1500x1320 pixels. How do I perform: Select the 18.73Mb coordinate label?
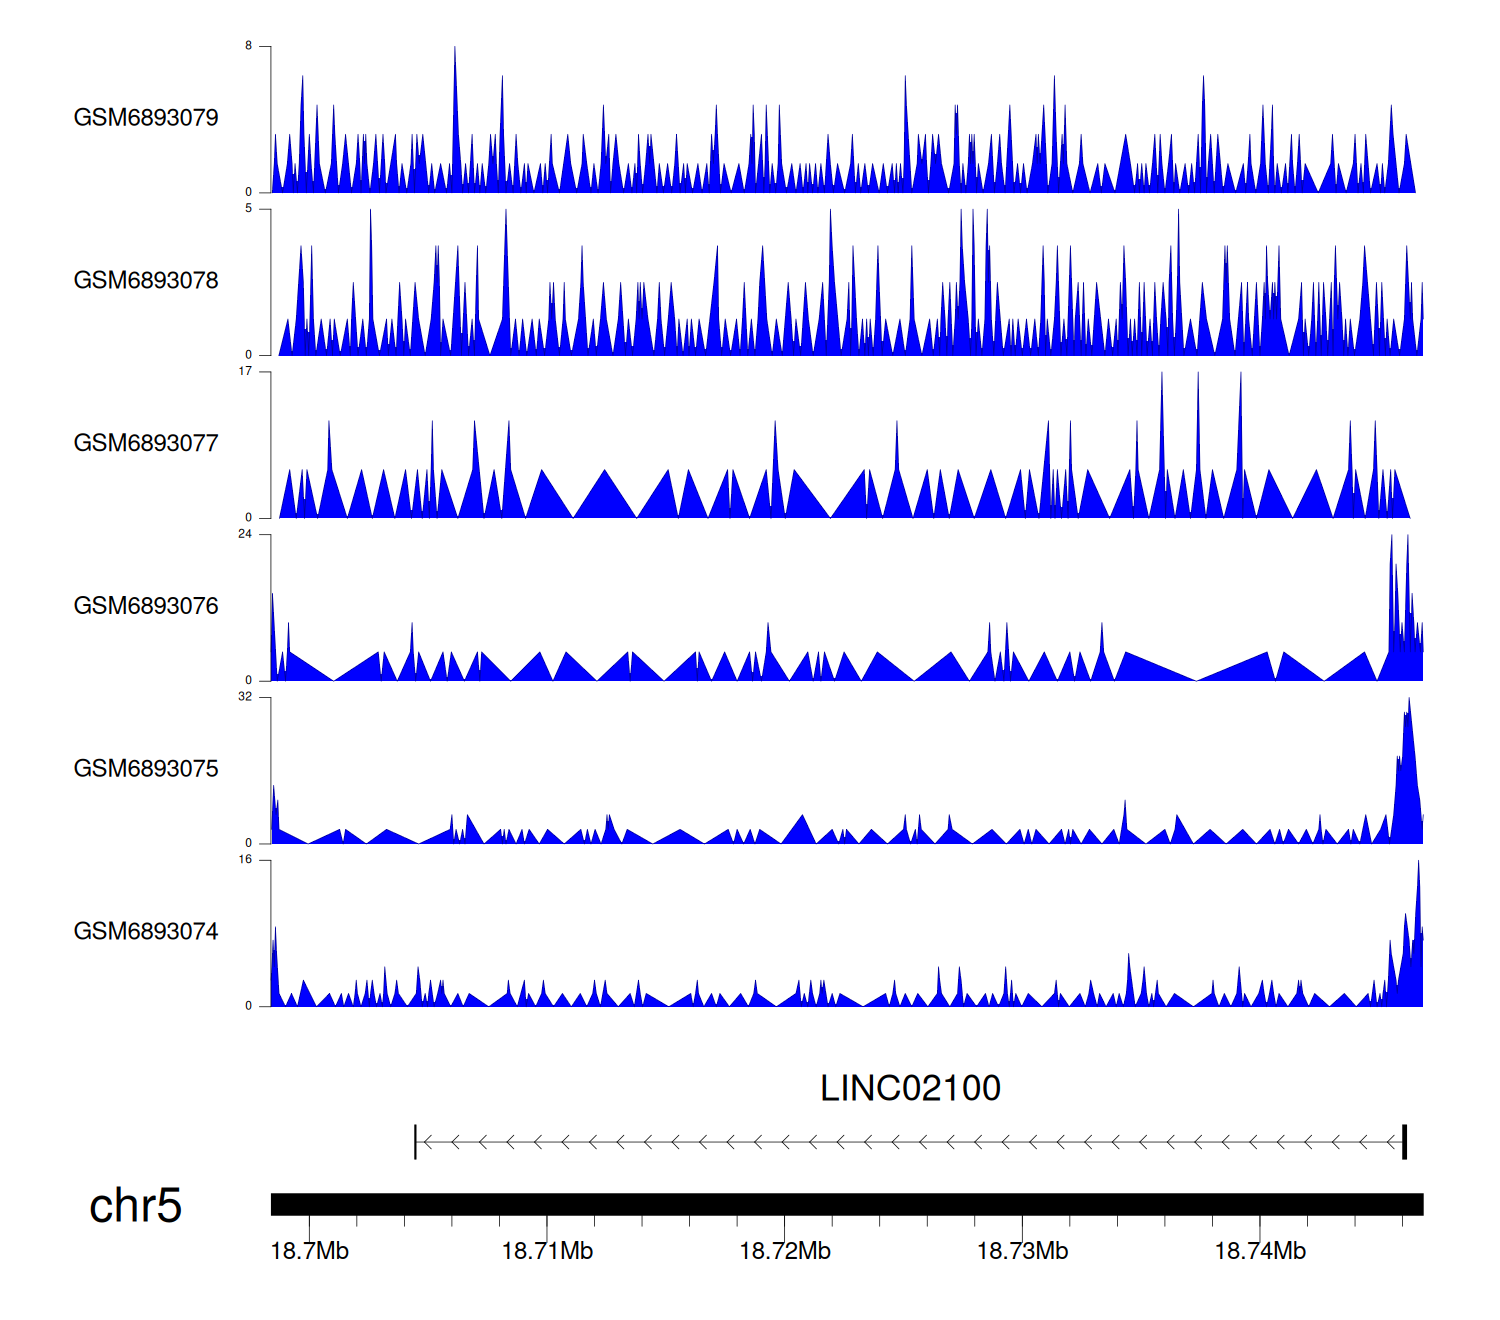pyautogui.click(x=1022, y=1251)
